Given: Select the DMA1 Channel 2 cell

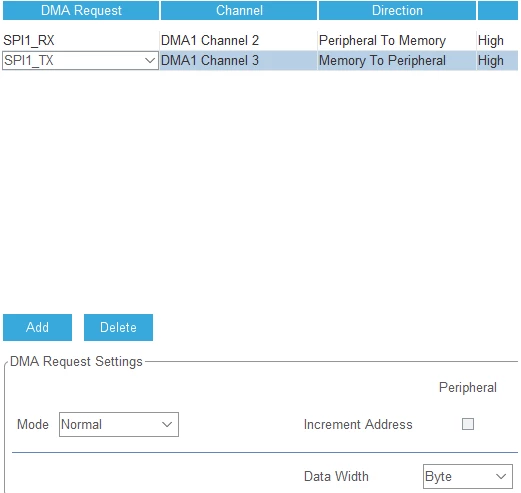Looking at the screenshot, I should click(x=238, y=40).
